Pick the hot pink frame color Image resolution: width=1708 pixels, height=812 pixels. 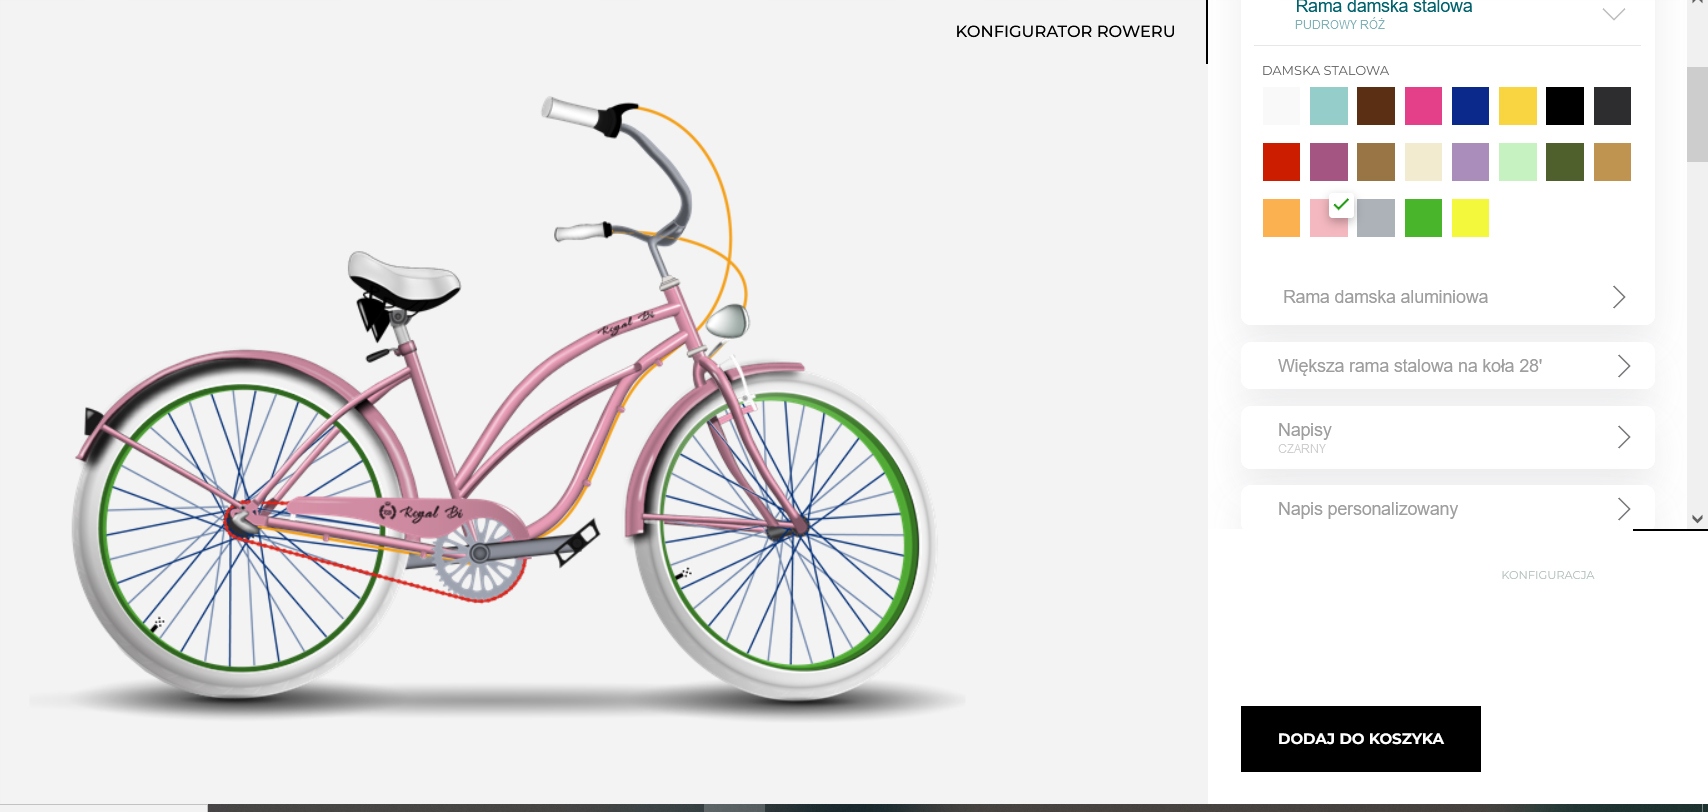[x=1423, y=106]
